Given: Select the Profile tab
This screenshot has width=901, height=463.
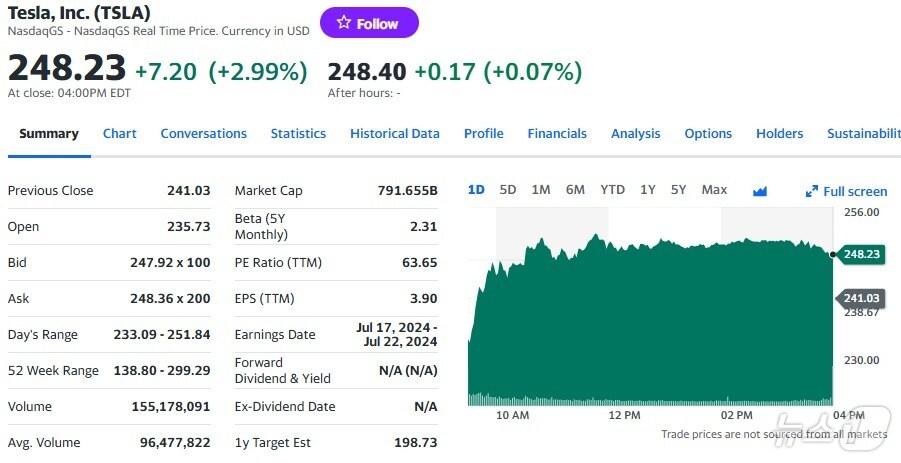Looking at the screenshot, I should [x=483, y=134].
